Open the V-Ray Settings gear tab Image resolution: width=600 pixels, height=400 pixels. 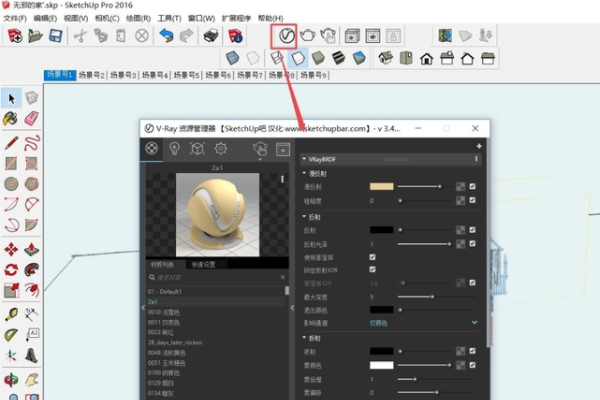[220, 148]
